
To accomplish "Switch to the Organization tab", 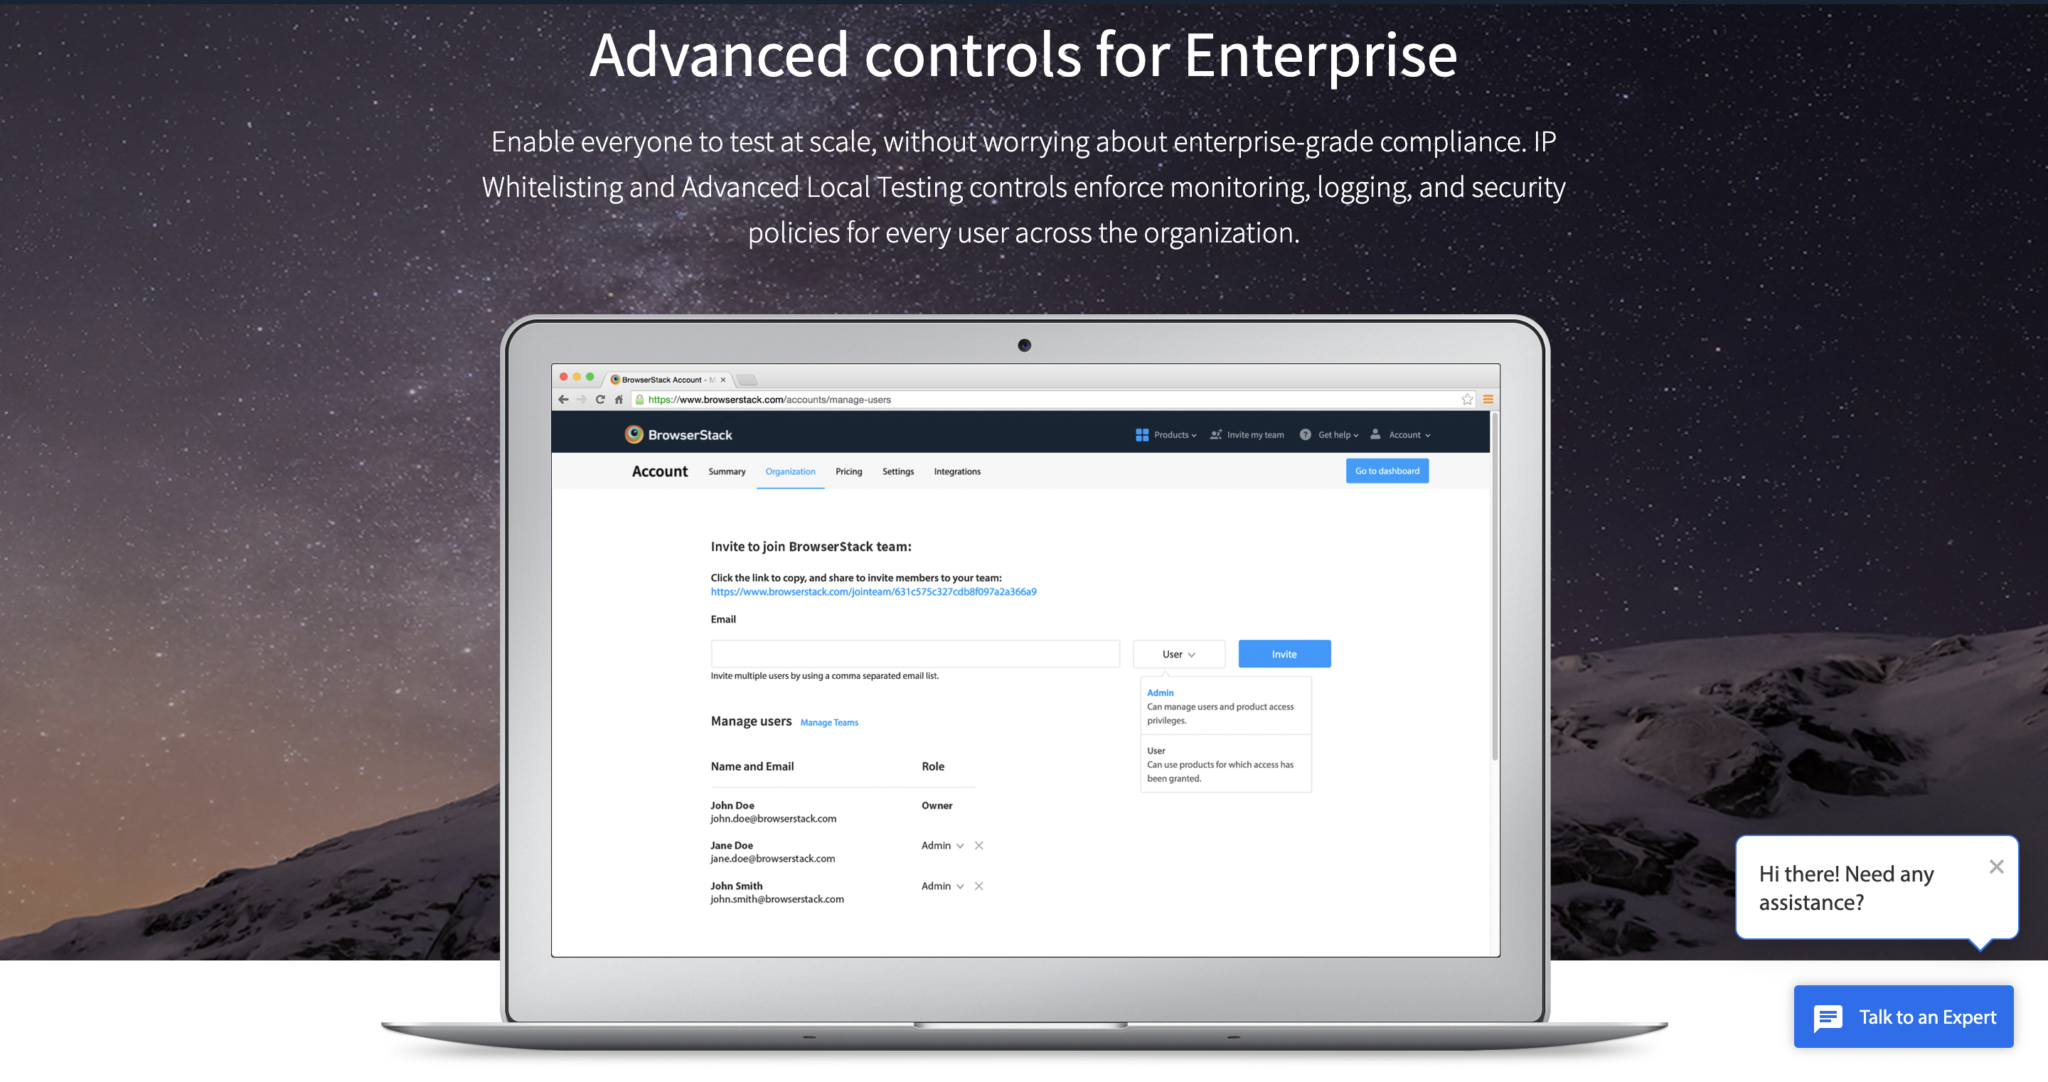I will tap(788, 471).
